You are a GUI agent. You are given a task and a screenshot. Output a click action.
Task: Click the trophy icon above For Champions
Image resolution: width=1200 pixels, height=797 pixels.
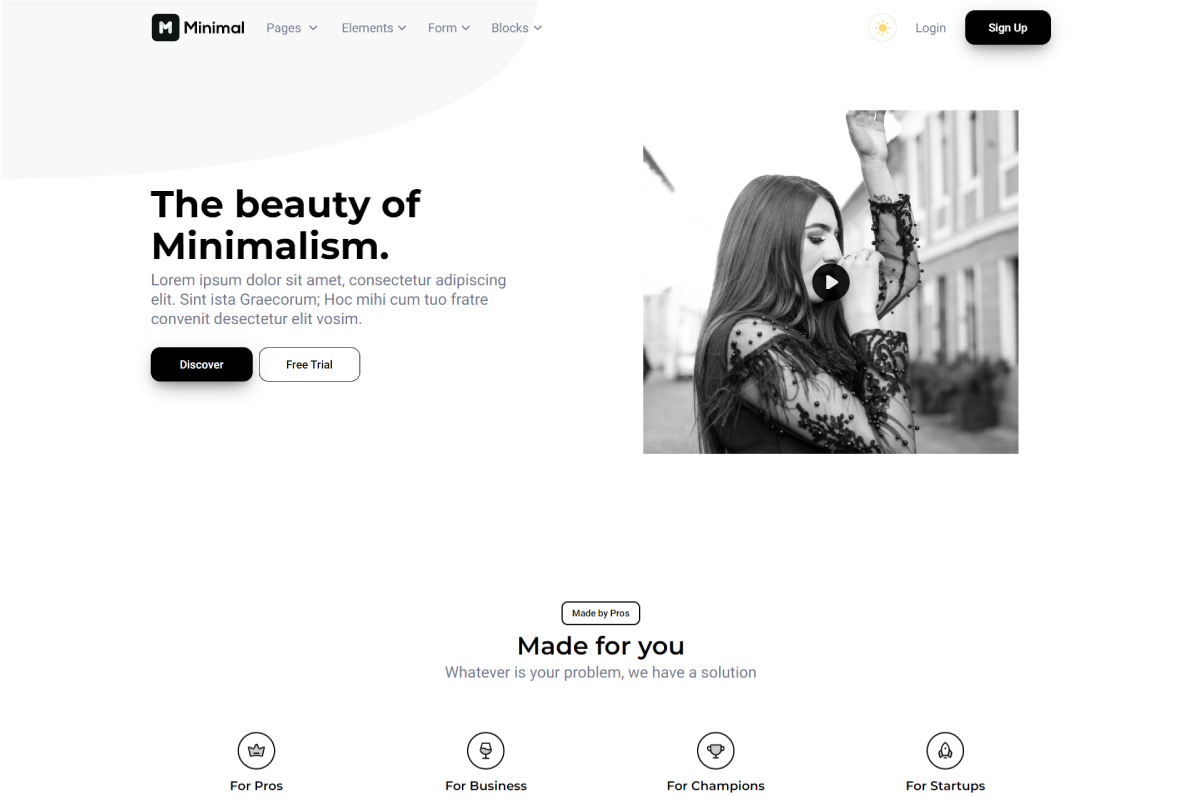pyautogui.click(x=716, y=750)
